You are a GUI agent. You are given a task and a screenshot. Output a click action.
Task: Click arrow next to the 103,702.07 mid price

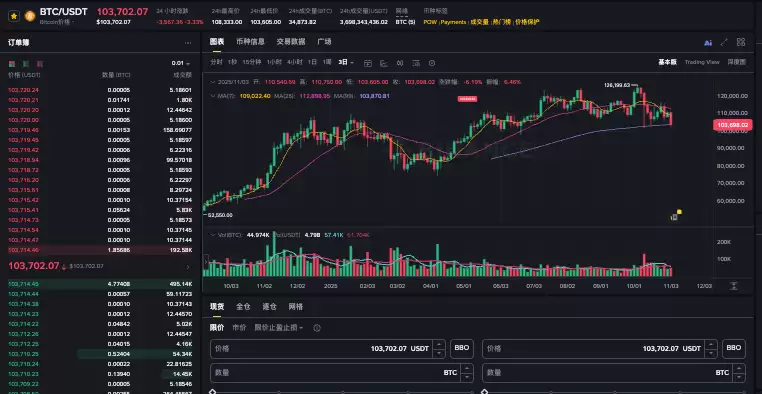pyautogui.click(x=188, y=267)
